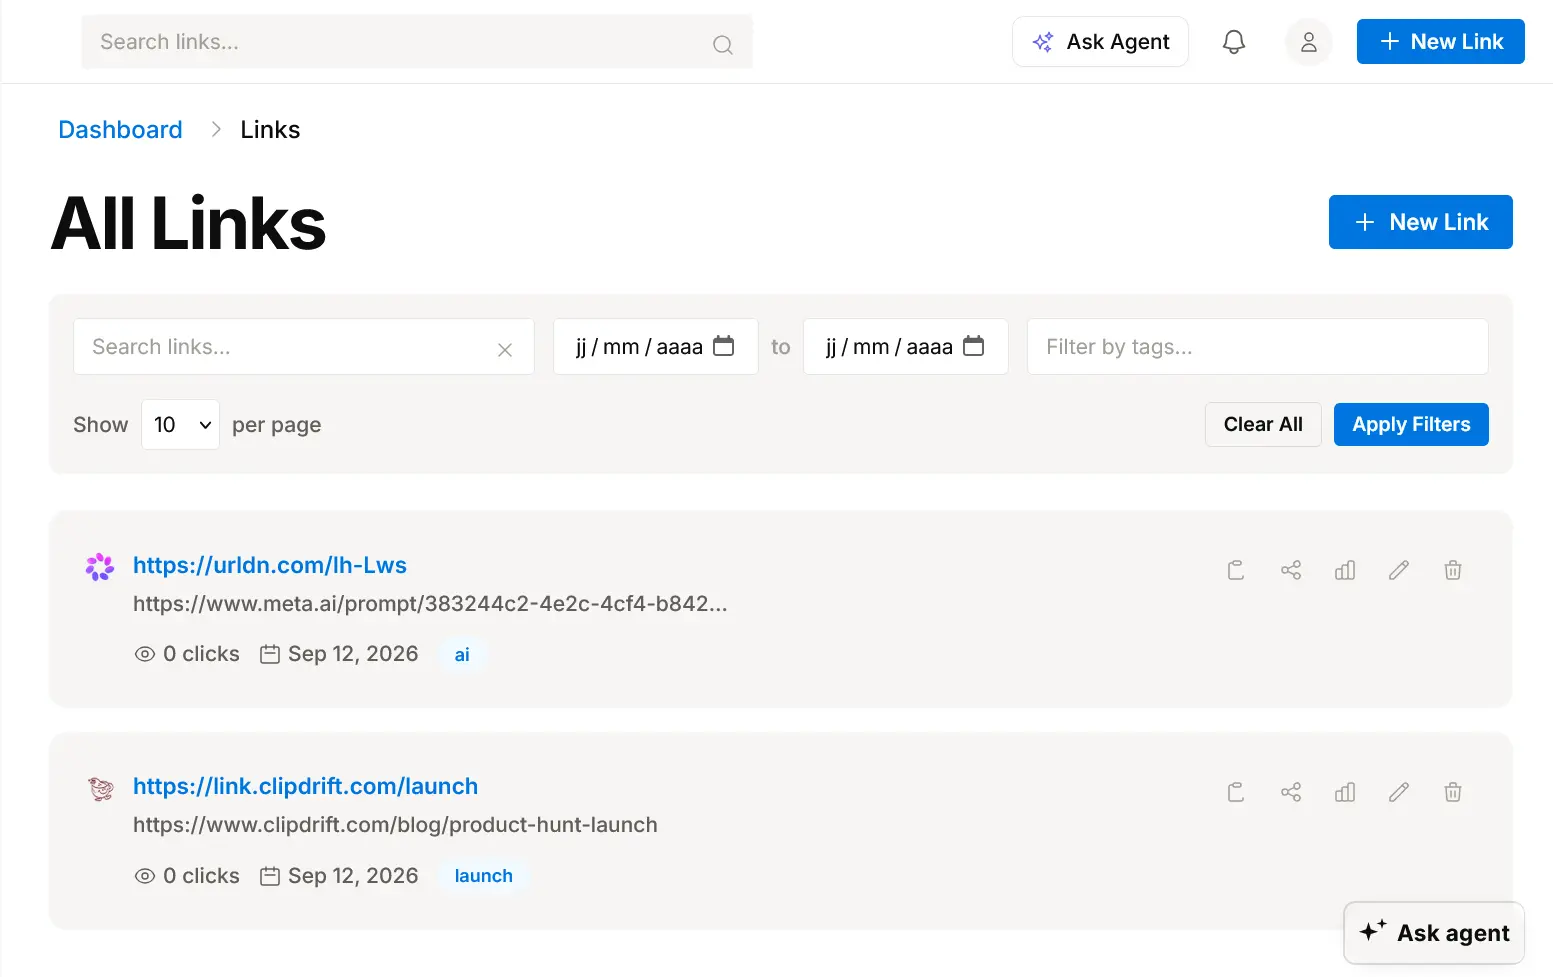Click the Links breadcrumb item
This screenshot has height=977, width=1553.
(x=270, y=130)
